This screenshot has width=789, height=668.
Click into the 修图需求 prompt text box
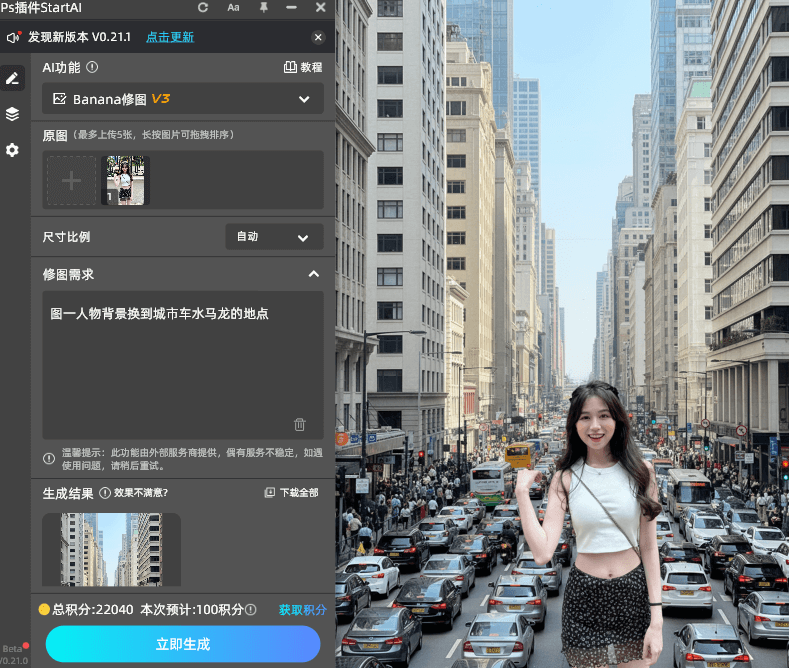point(183,365)
